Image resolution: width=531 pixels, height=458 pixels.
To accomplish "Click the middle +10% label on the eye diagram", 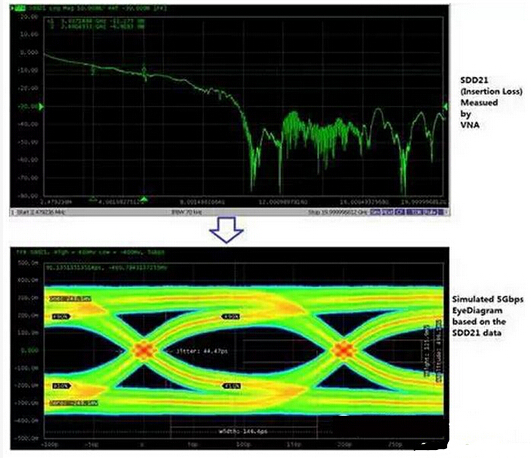I will tap(231, 386).
